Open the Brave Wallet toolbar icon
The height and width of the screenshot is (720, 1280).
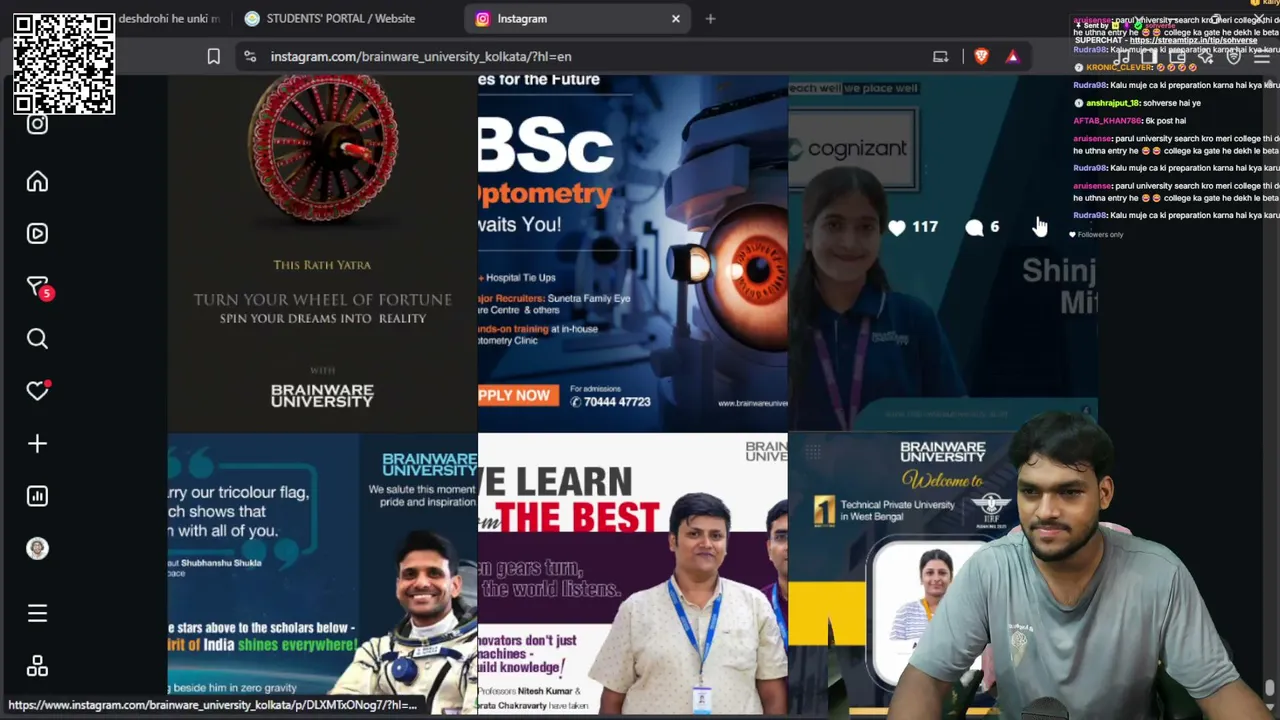(x=1177, y=57)
